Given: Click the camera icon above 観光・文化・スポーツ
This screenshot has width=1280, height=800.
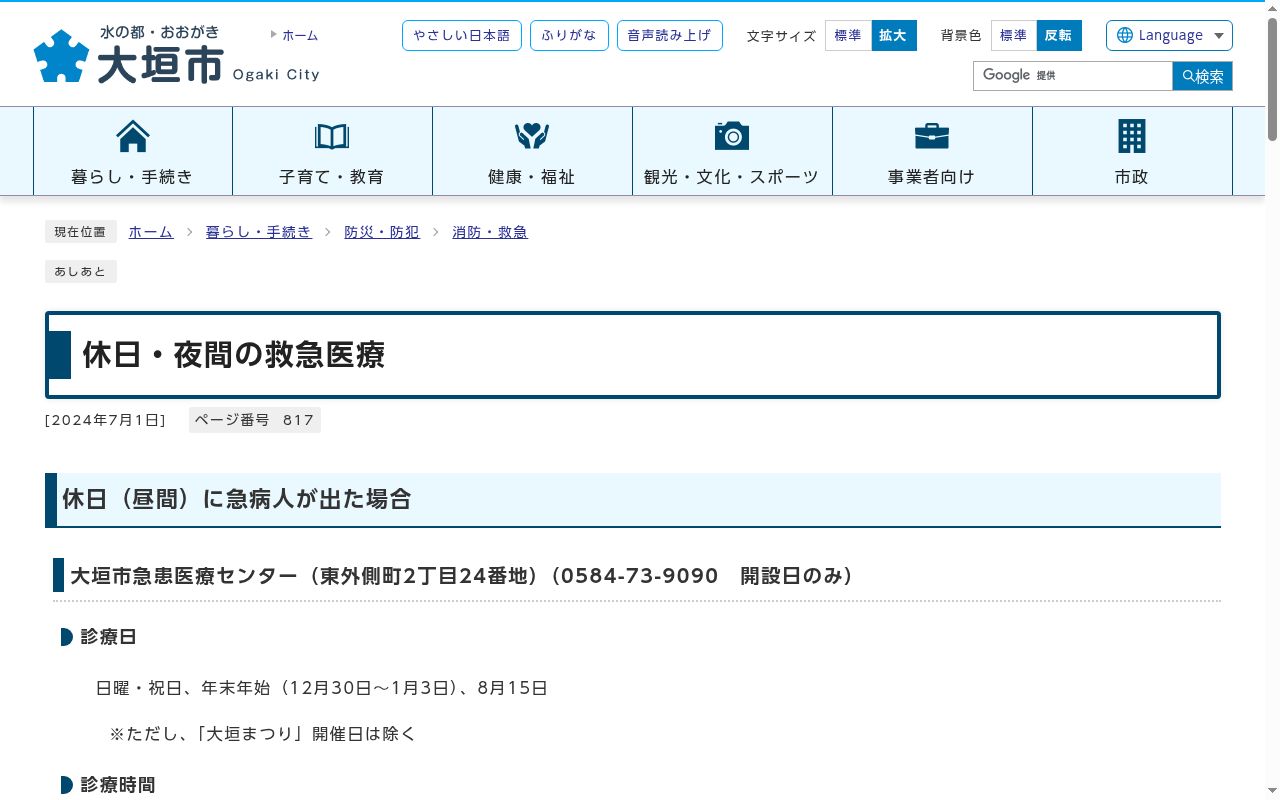Looking at the screenshot, I should tap(732, 135).
